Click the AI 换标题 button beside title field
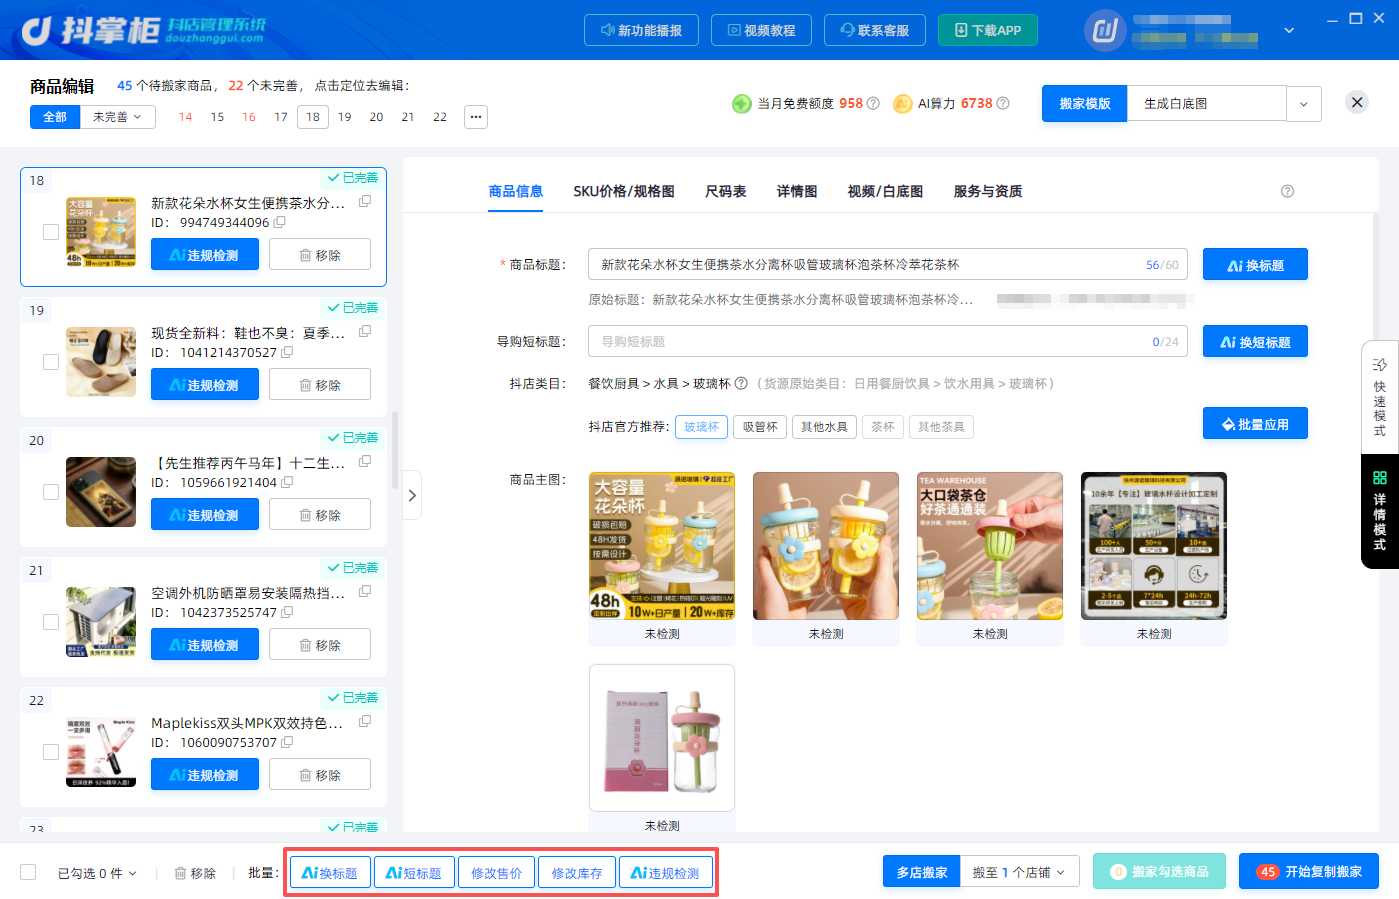The height and width of the screenshot is (899, 1399). (x=1255, y=265)
